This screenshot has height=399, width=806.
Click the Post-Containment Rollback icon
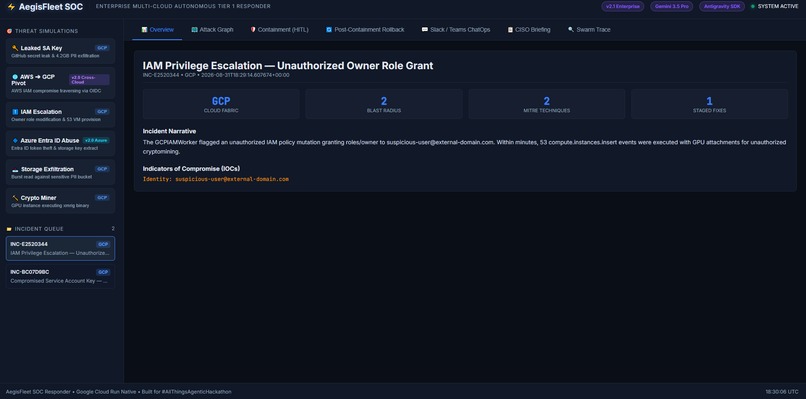click(329, 30)
